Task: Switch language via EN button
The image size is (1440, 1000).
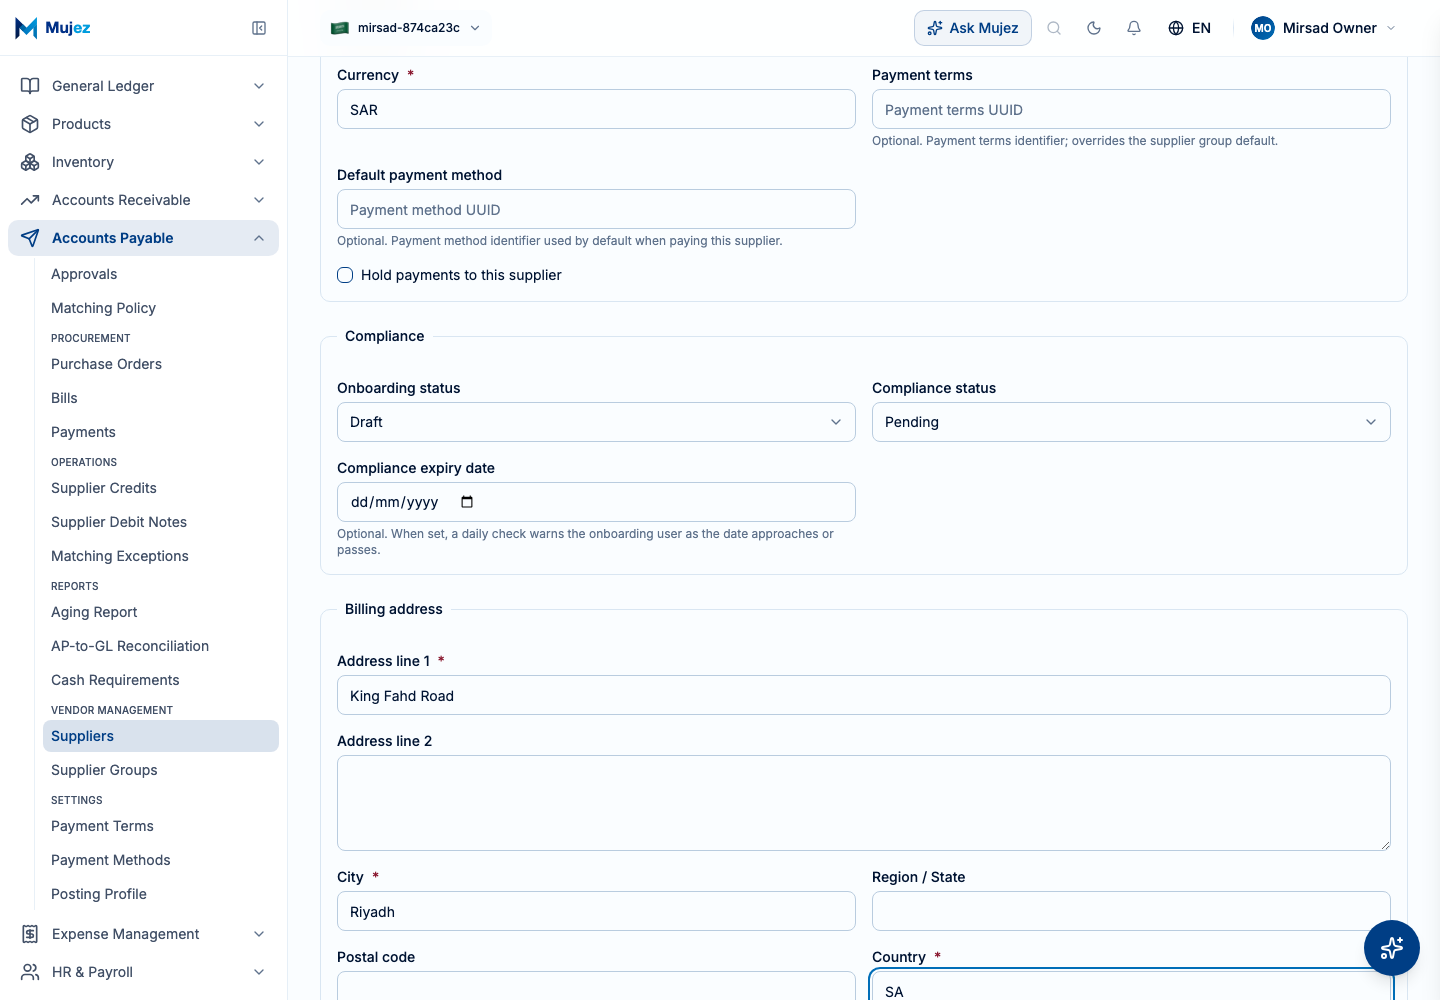Action: coord(1190,28)
